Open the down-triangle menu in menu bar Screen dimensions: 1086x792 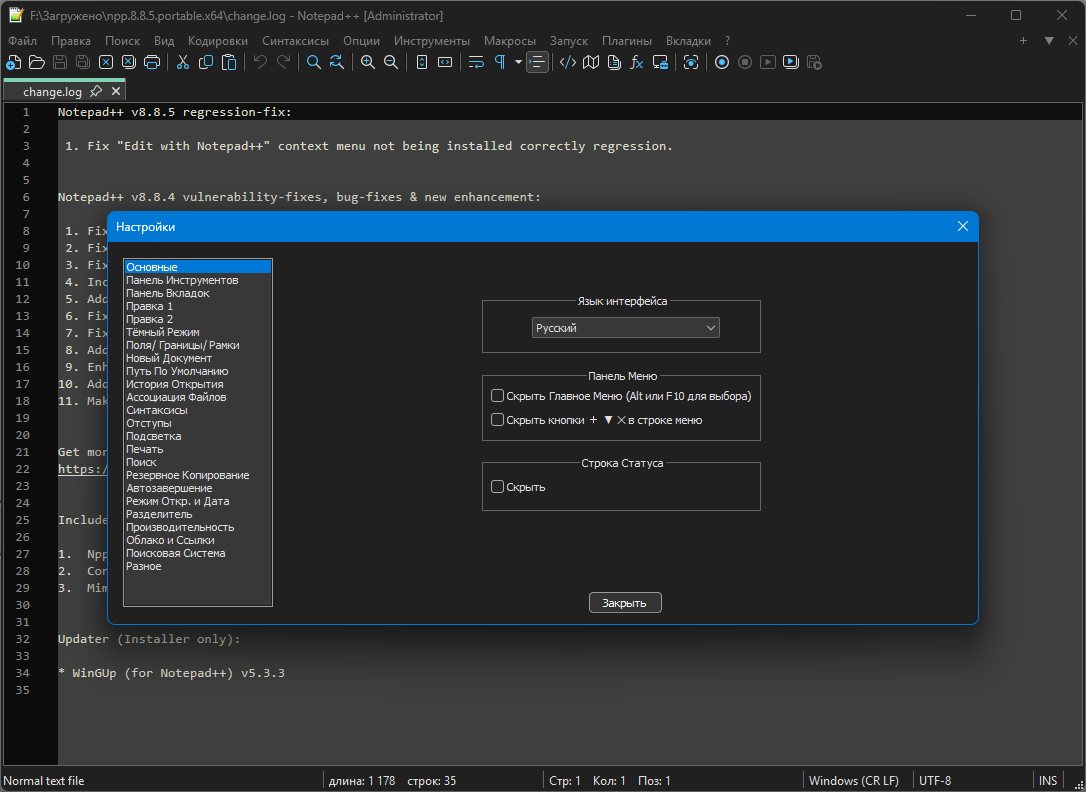pos(1049,41)
